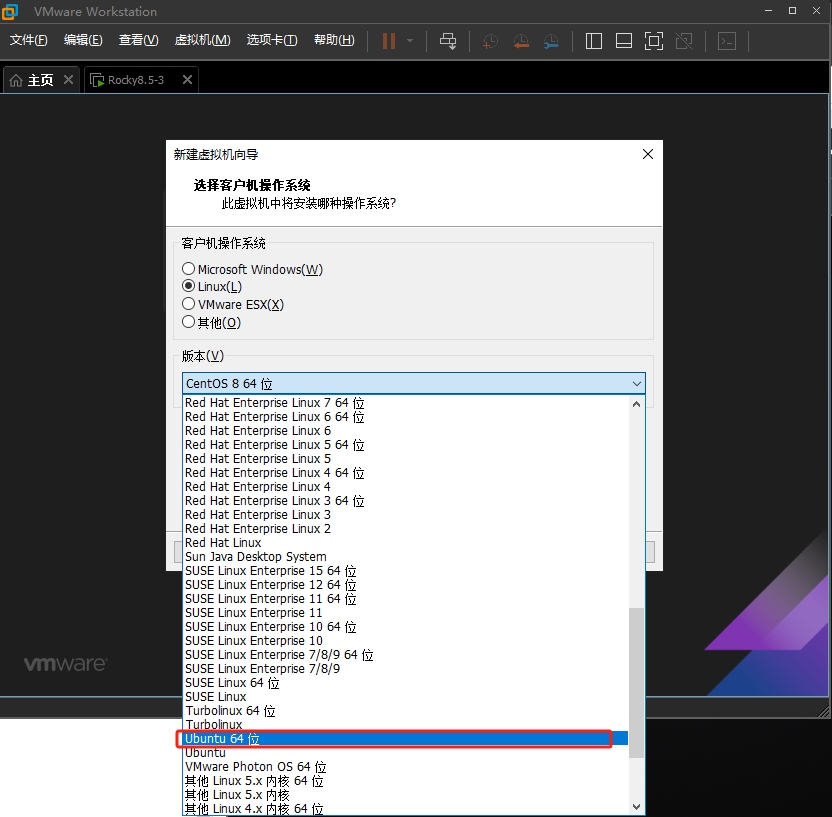Select SUSE Linux Enterprise 15 64 位
The width and height of the screenshot is (832, 817).
click(x=405, y=570)
